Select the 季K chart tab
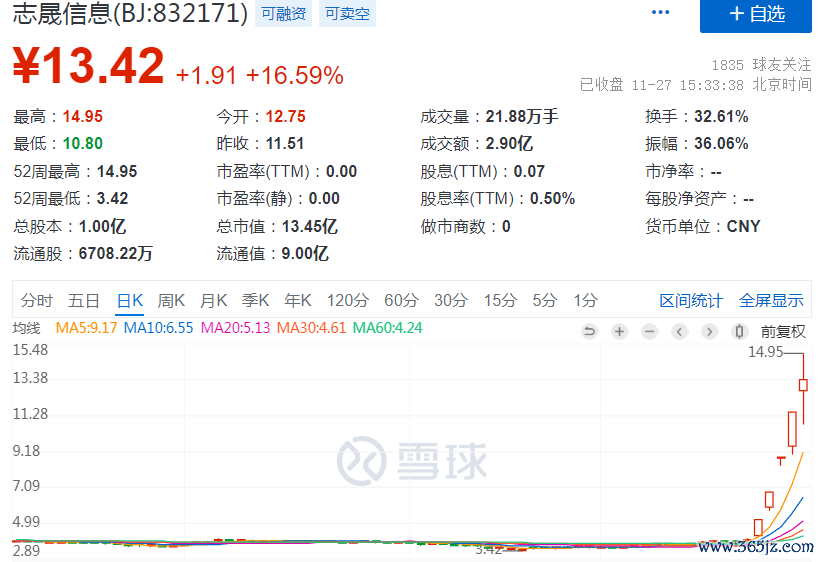 [x=256, y=301]
